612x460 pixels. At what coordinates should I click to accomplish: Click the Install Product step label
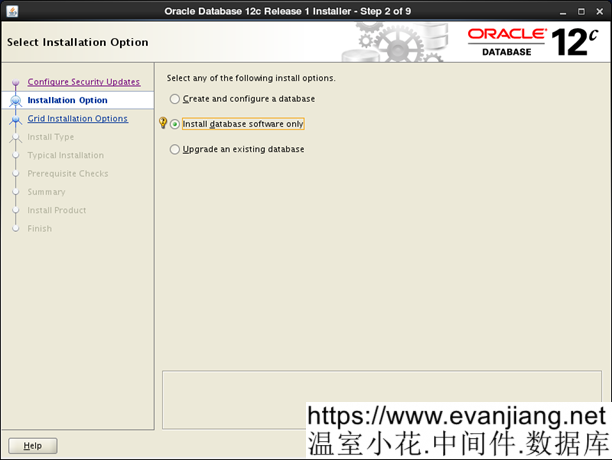point(56,210)
